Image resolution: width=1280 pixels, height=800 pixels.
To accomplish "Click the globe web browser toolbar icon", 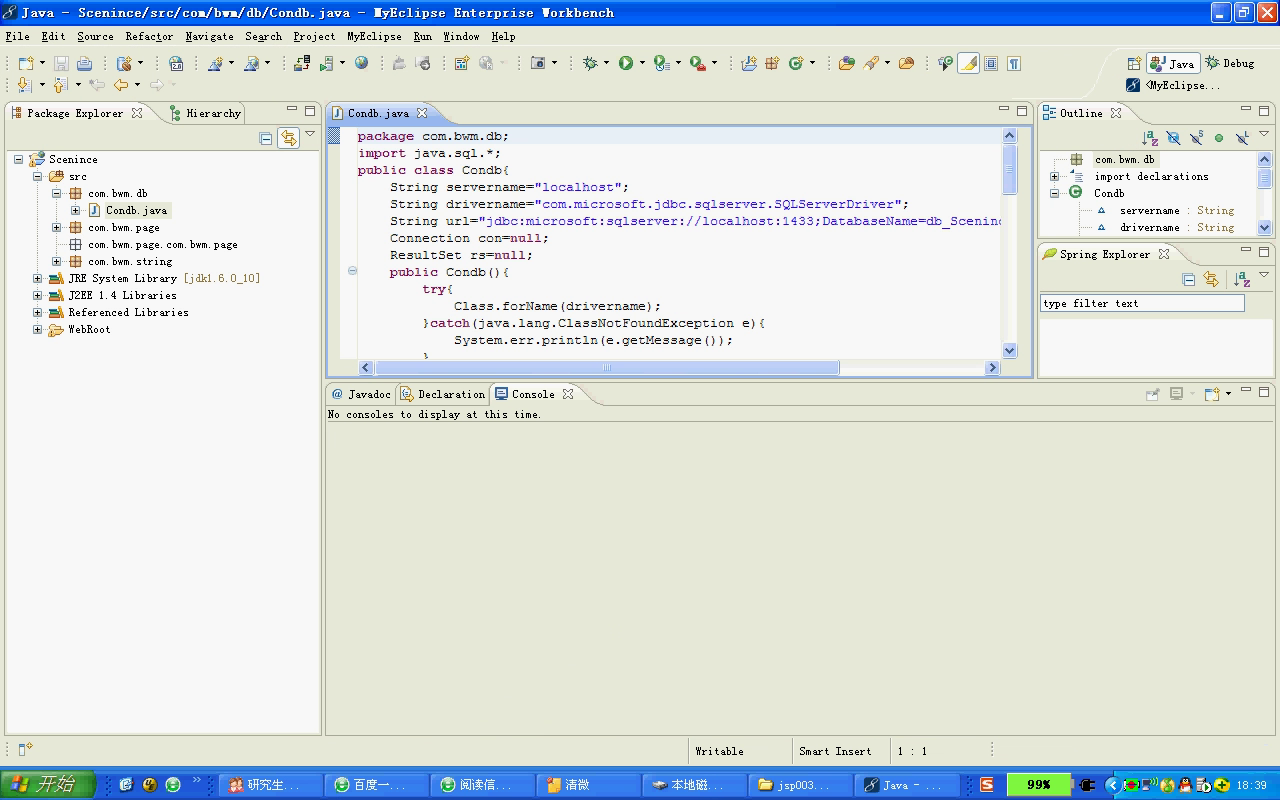I will coord(361,63).
